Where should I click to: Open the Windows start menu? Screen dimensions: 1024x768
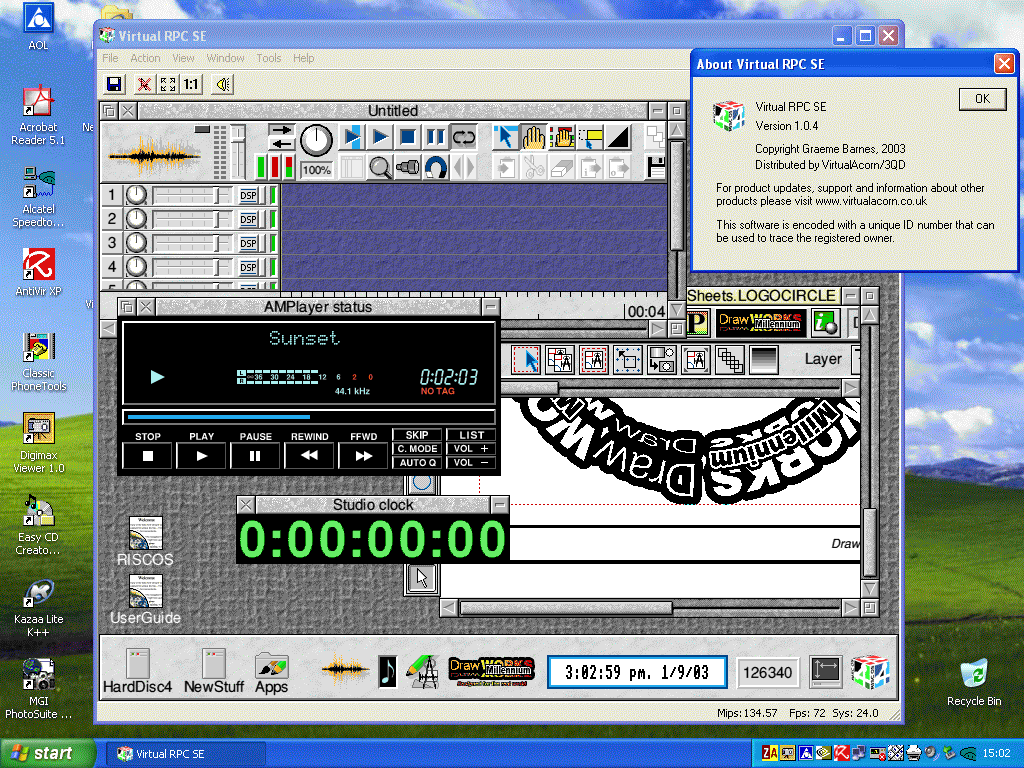(46, 753)
